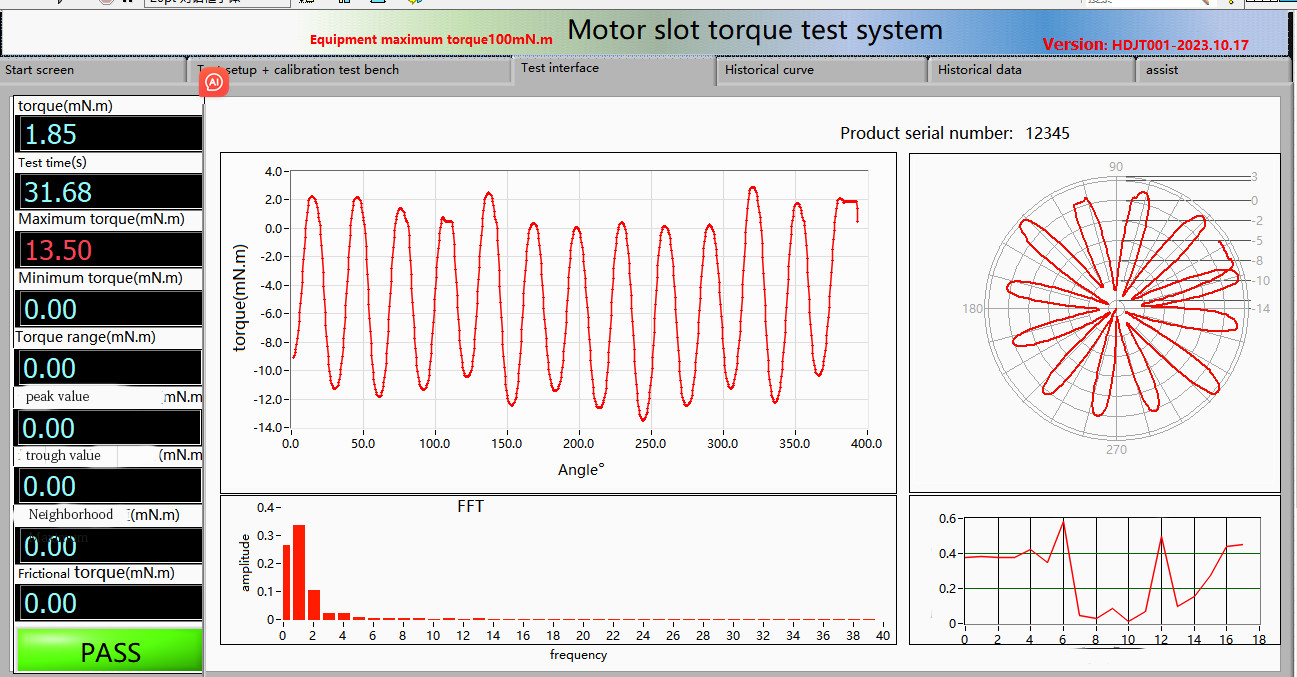Click the Maximum torque value 13.50
This screenshot has width=1297, height=677.
[x=108, y=249]
